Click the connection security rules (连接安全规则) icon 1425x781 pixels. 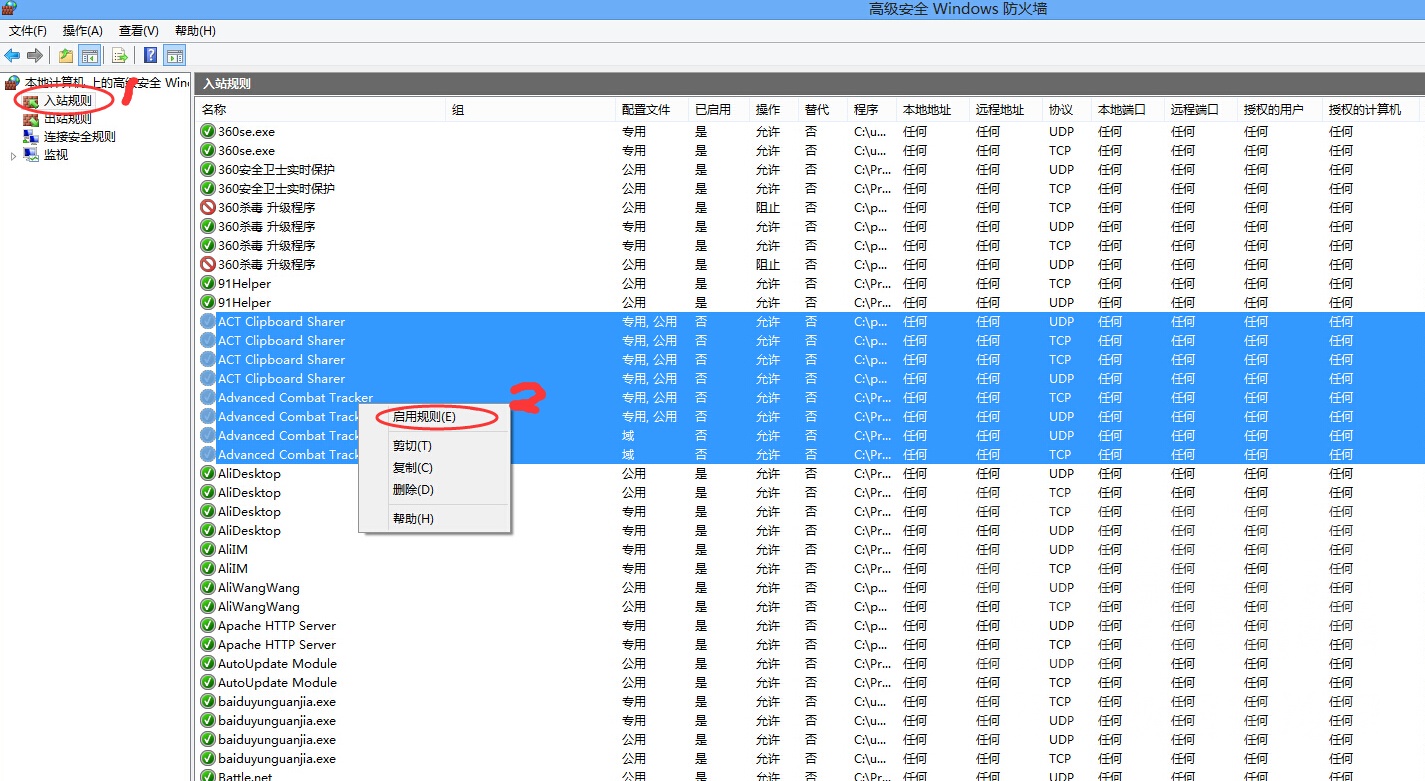31,136
